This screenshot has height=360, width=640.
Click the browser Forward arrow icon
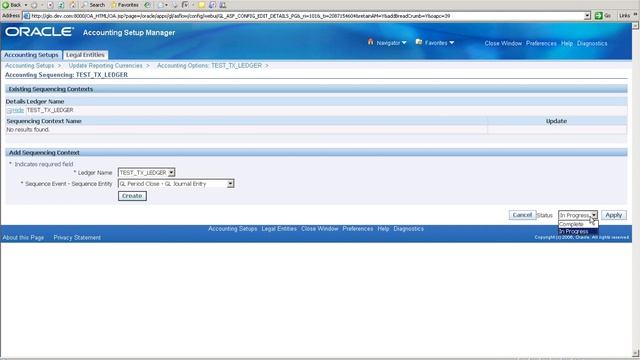coord(34,5)
